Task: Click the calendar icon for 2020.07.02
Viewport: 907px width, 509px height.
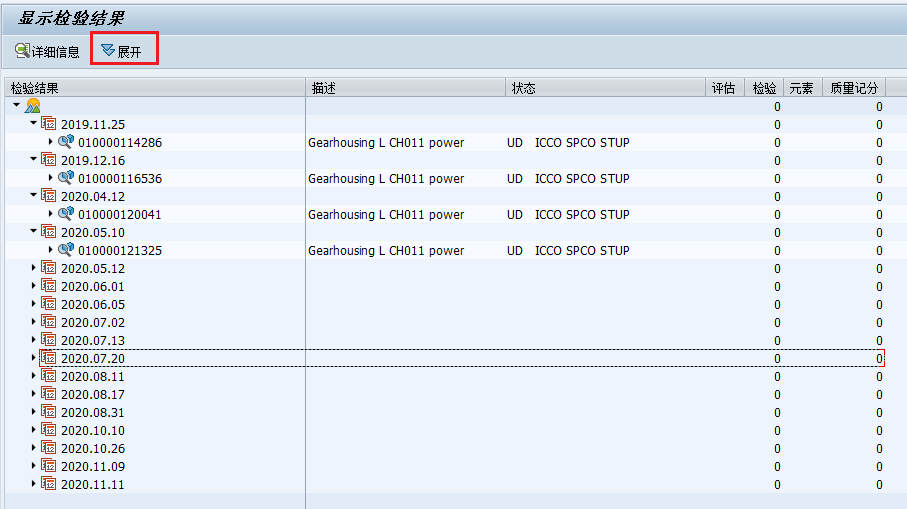Action: click(49, 322)
